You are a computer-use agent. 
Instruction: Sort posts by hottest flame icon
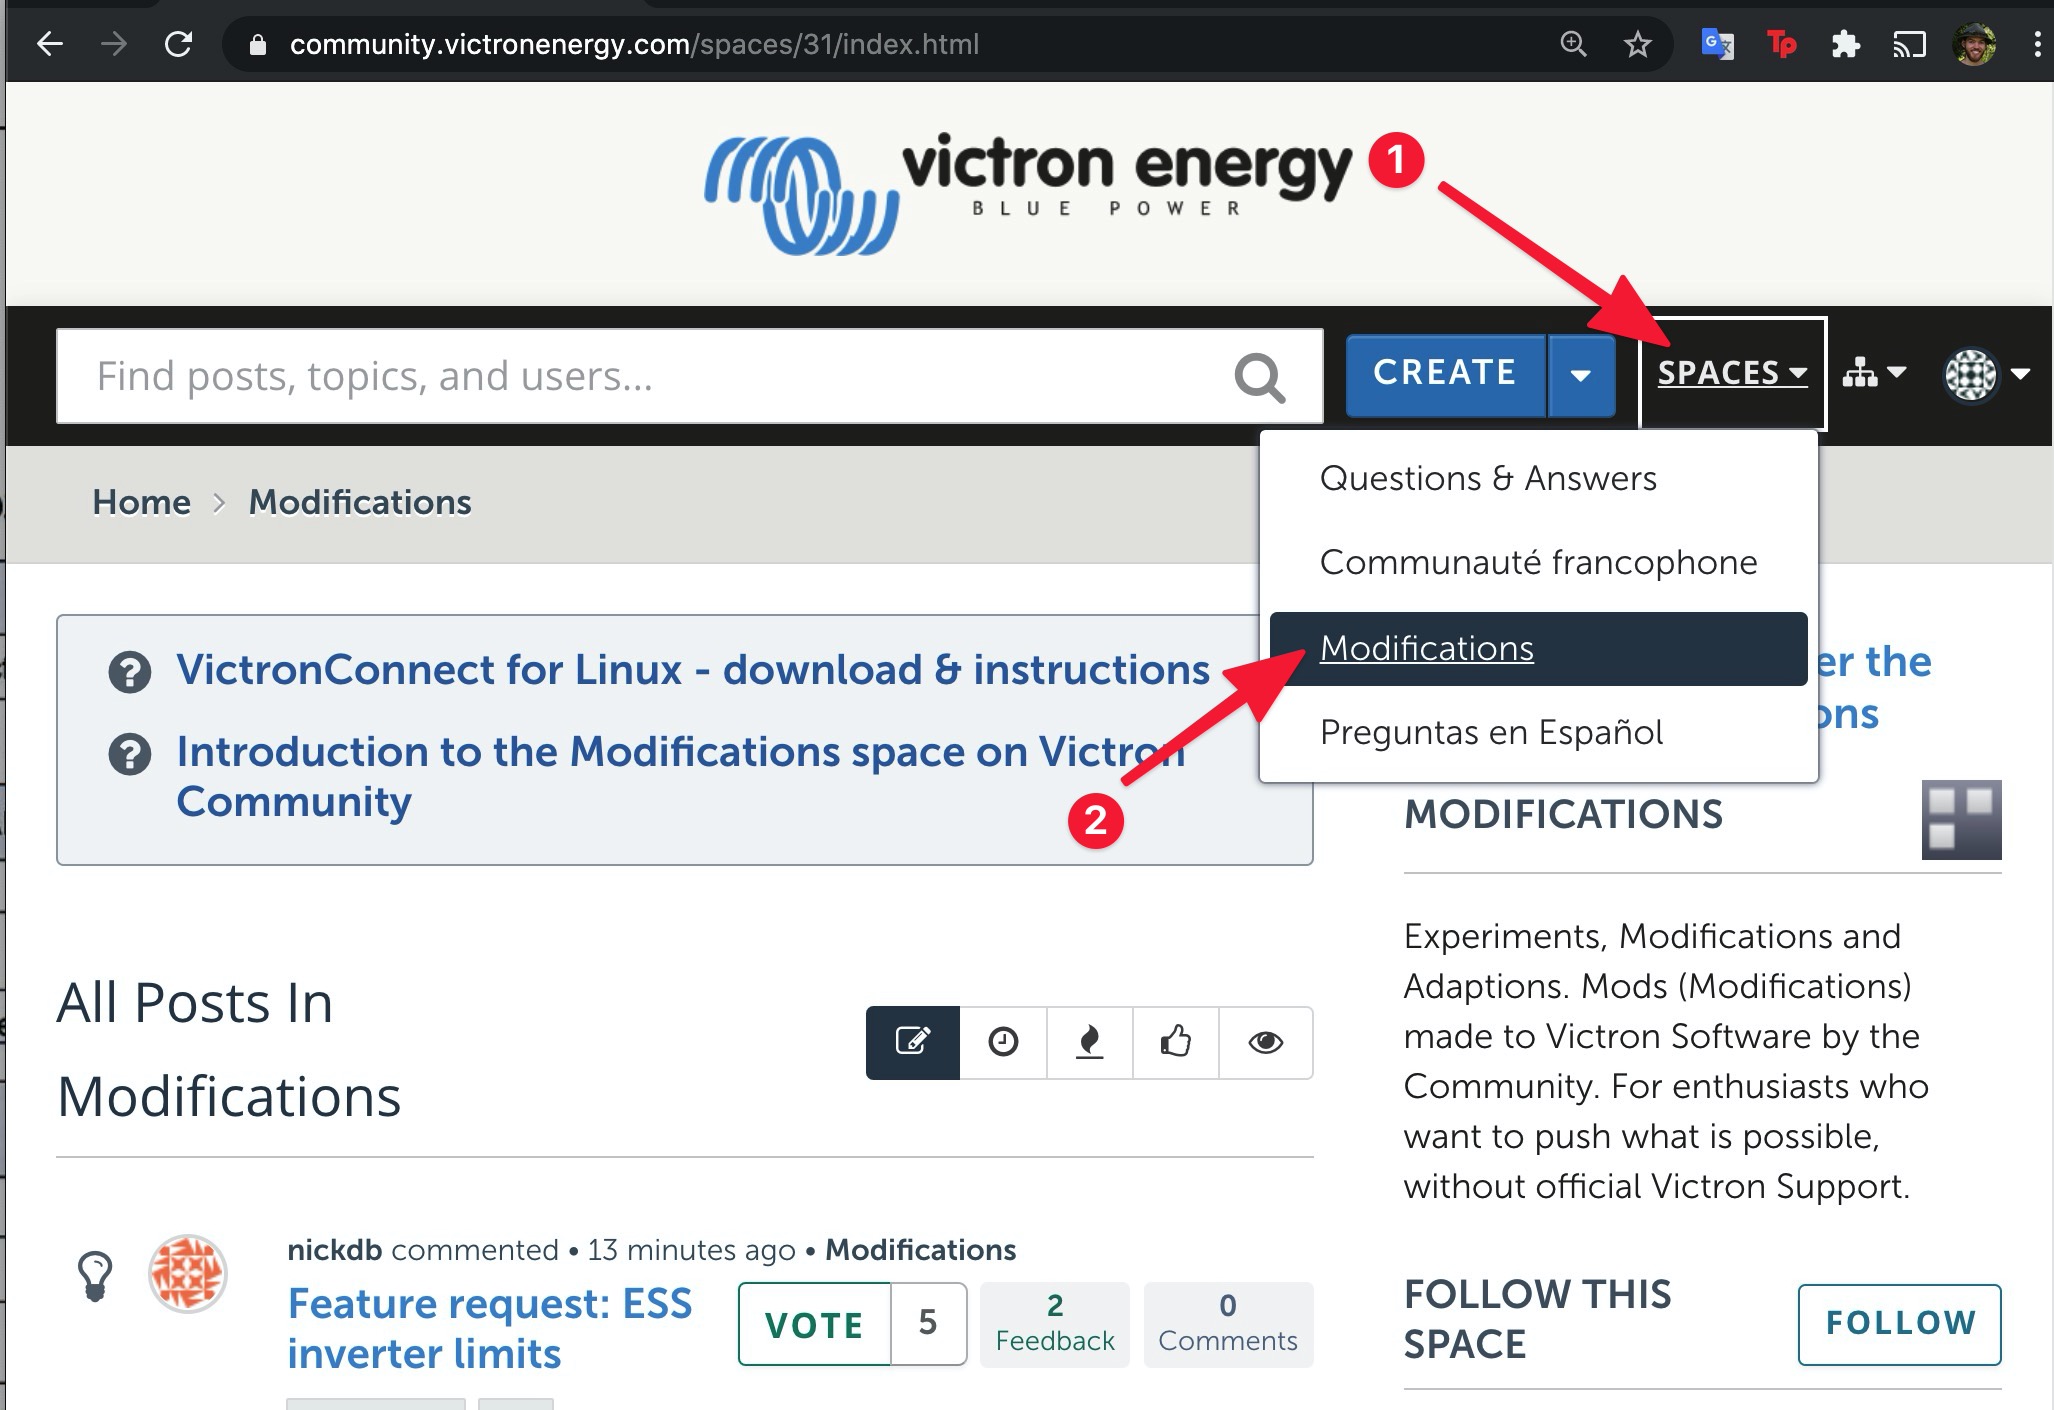click(1090, 1042)
